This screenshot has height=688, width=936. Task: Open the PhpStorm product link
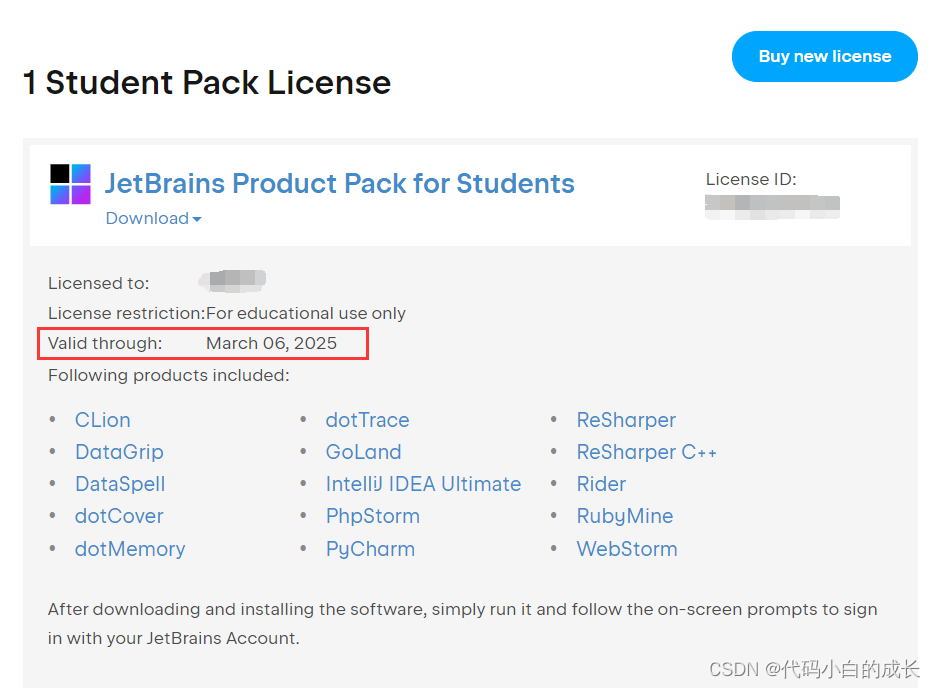pos(372,516)
